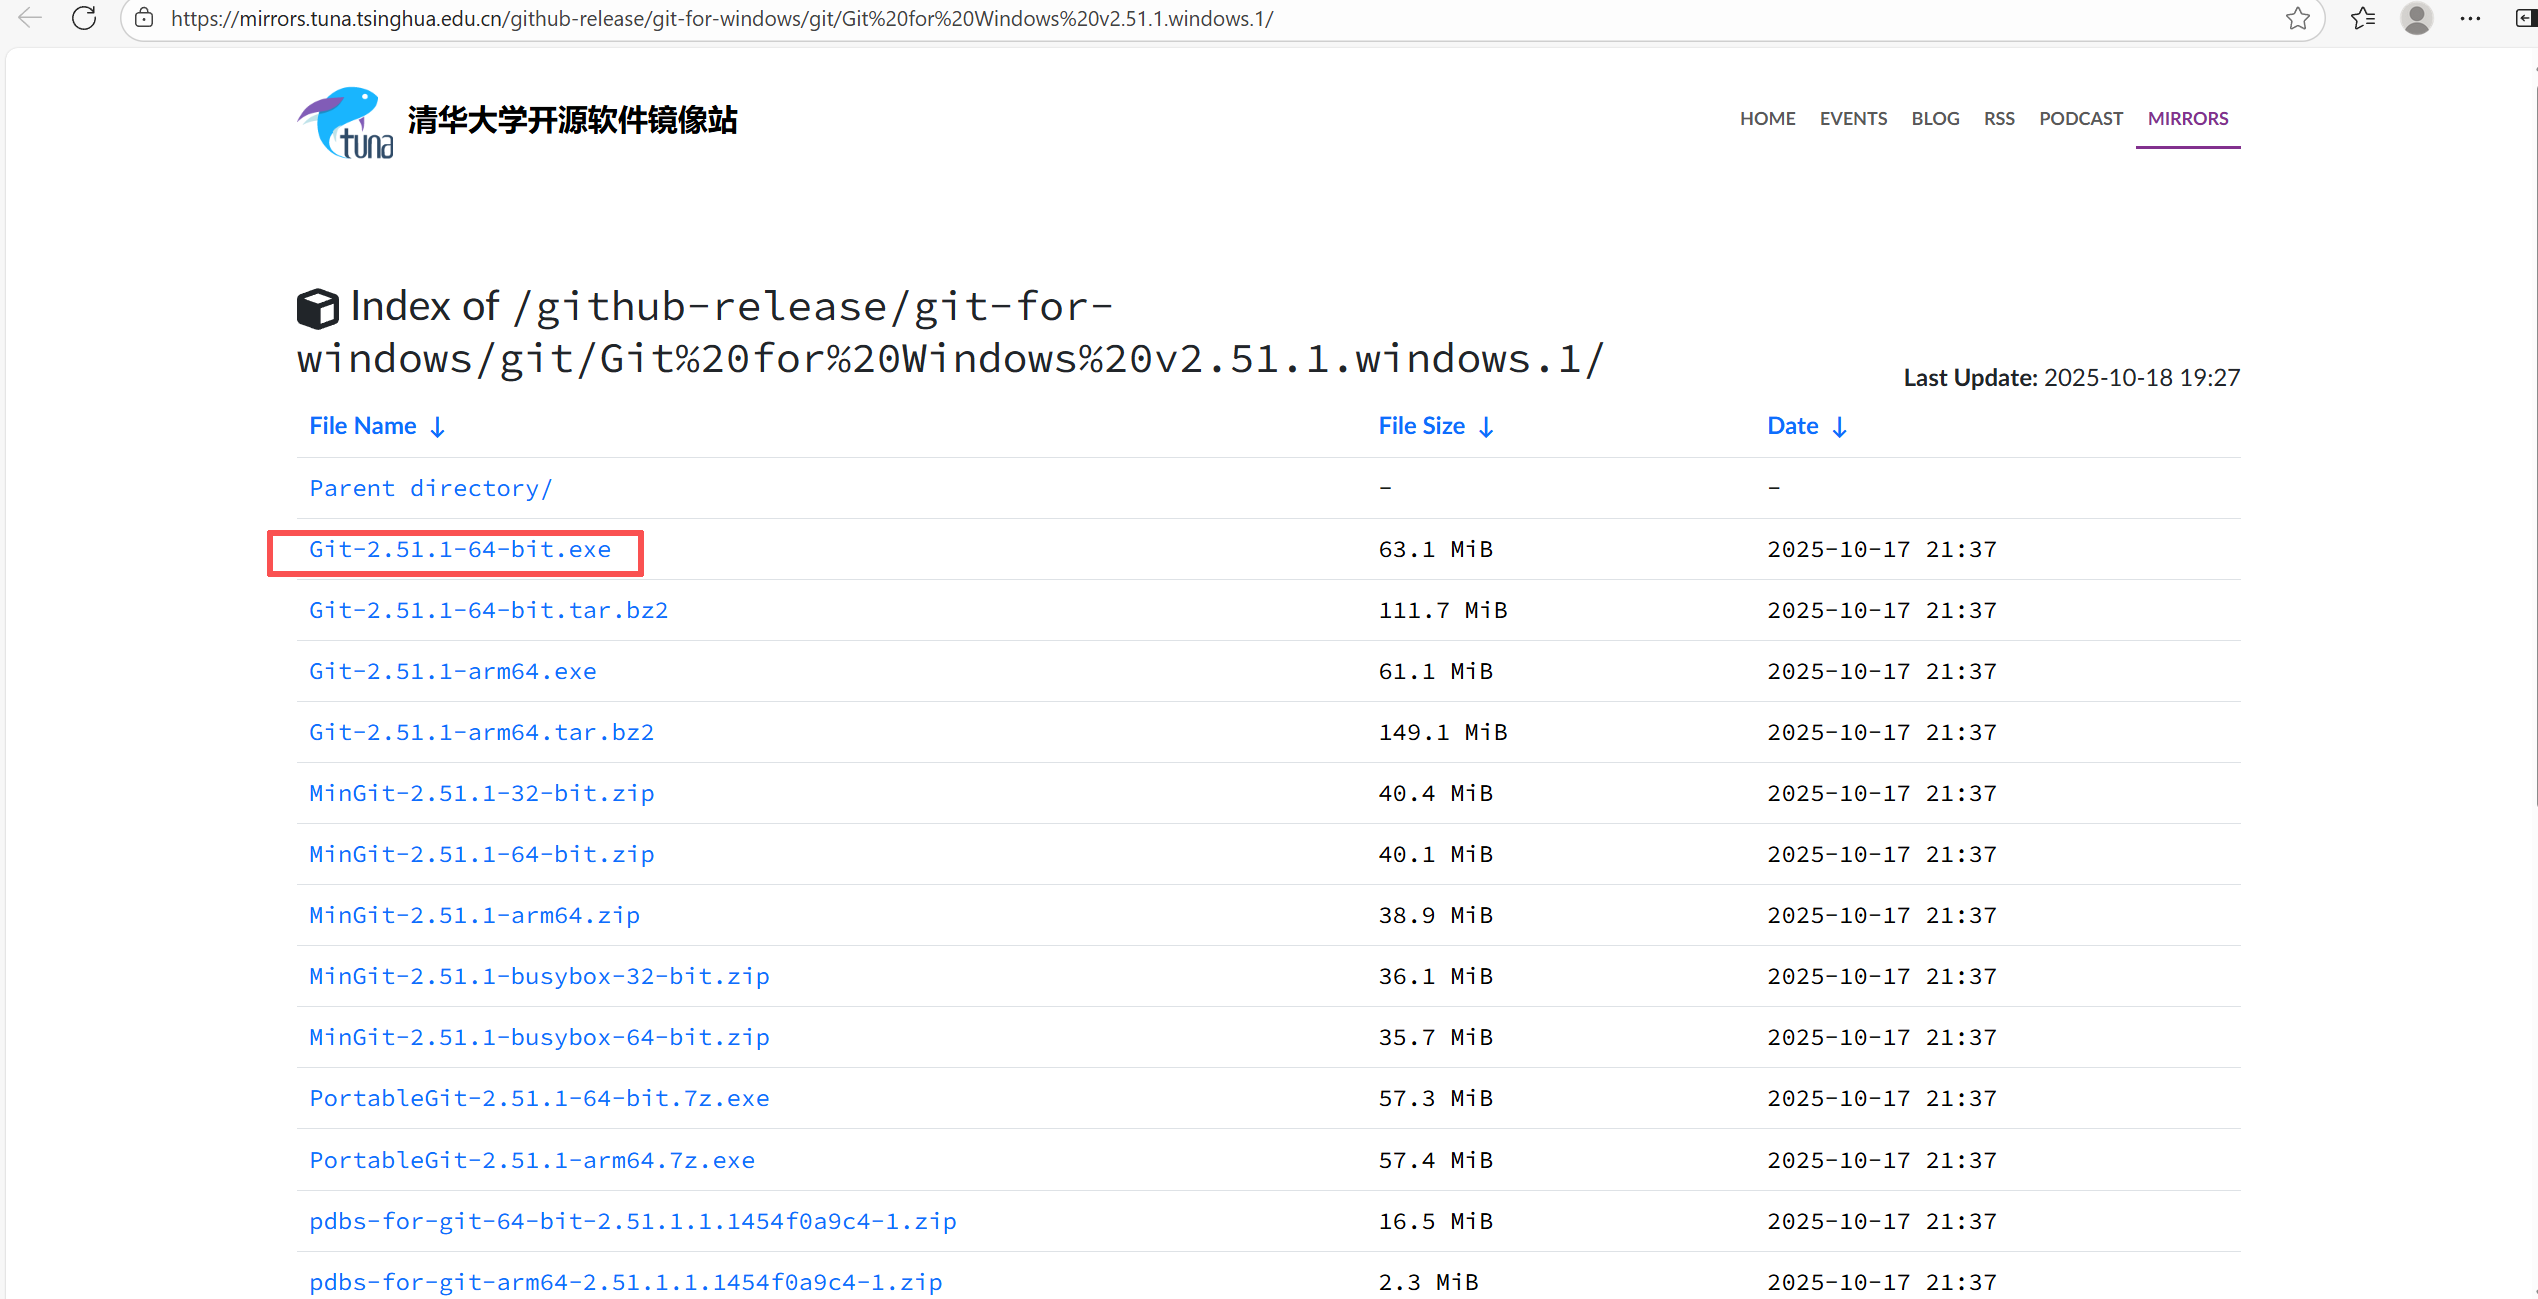2538x1299 pixels.
Task: Click the security lock icon in address bar
Action: point(145,18)
